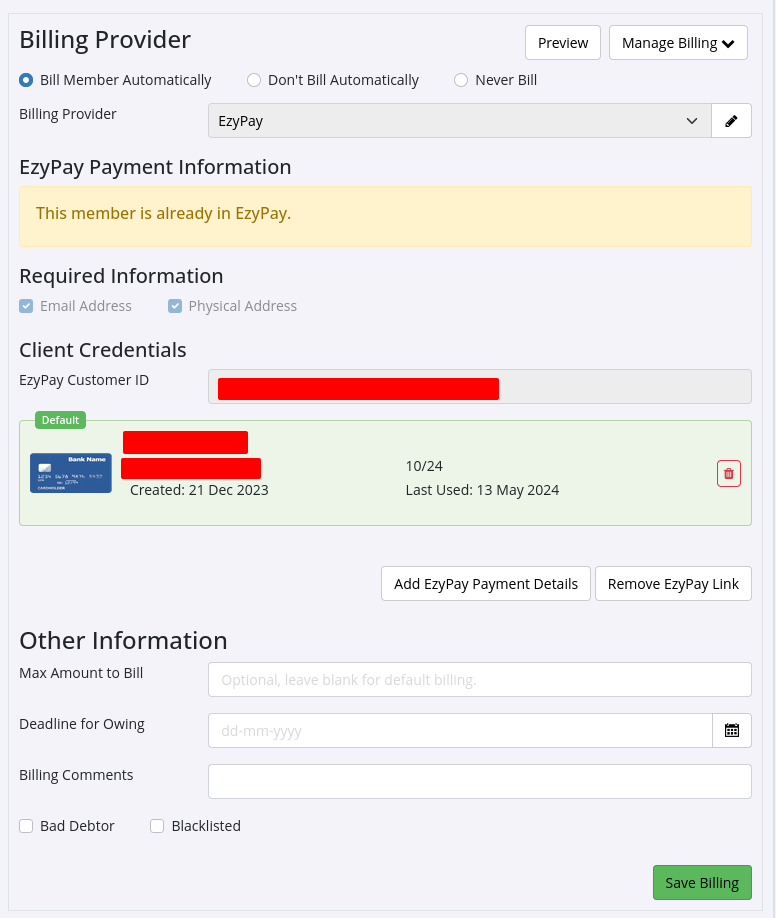Expand the Manage Billing dropdown
Screen dimensions: 776x918
(677, 43)
